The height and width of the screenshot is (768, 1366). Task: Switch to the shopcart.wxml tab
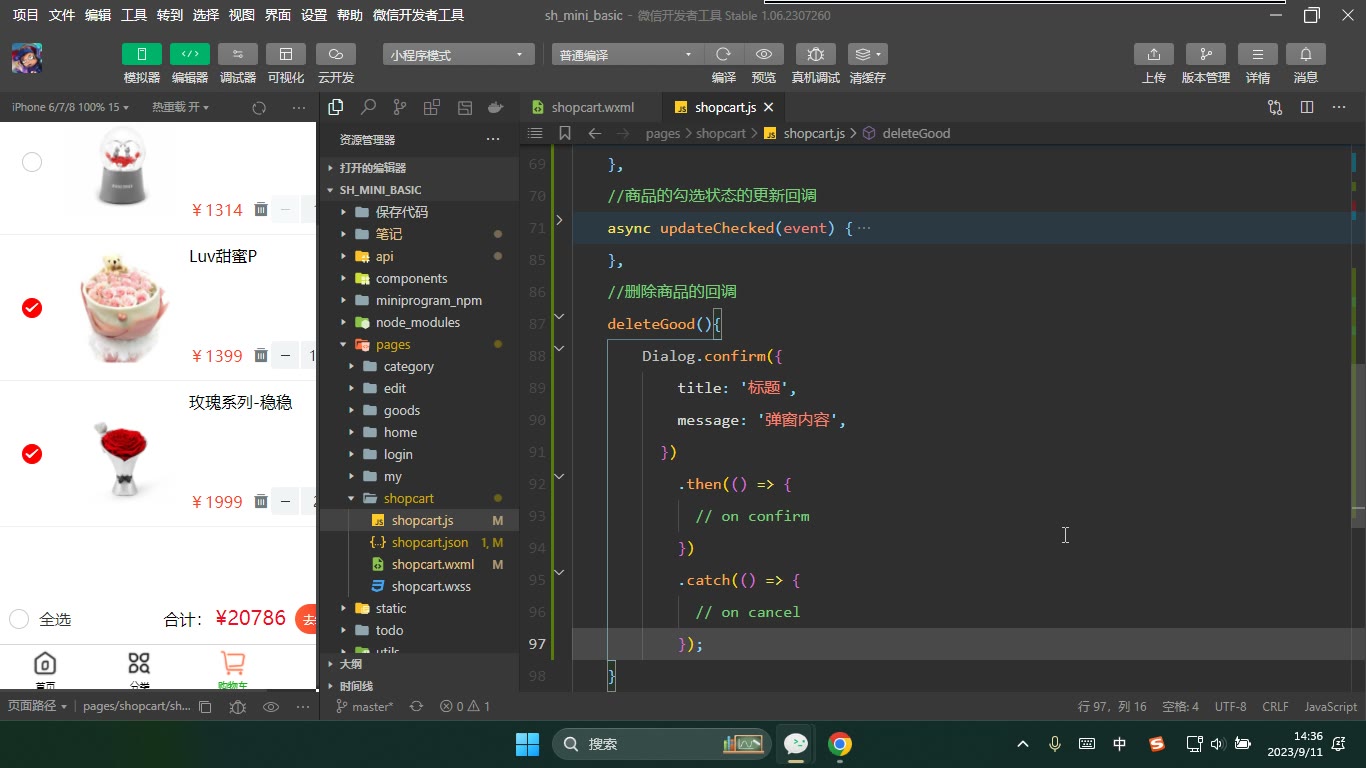point(592,107)
